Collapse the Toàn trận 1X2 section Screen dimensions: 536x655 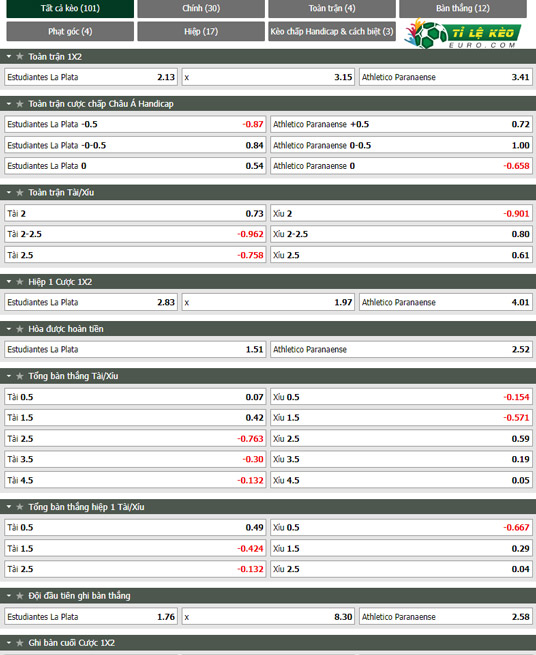9,56
